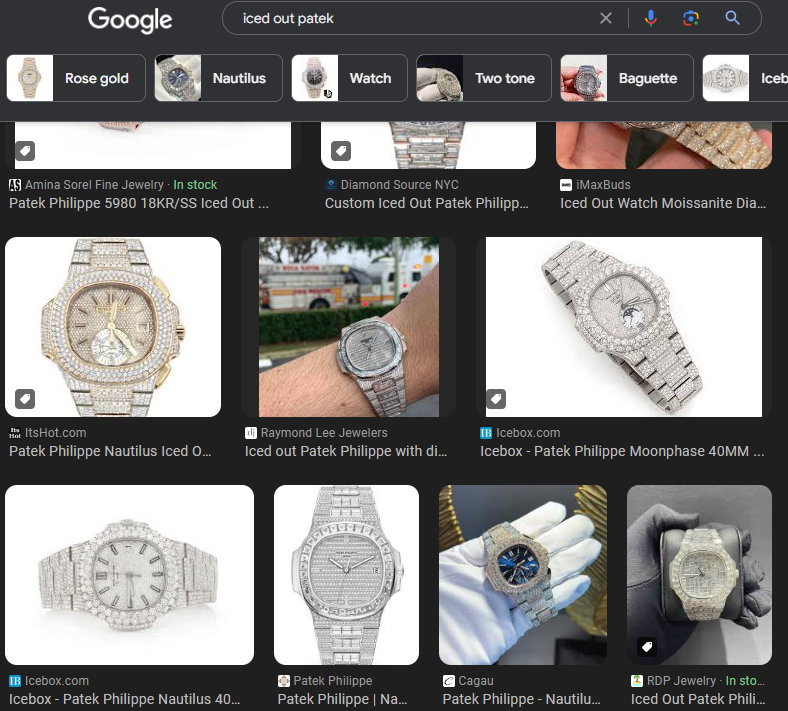Screen dimensions: 788x711
Task: Click the iMaxBuds source link
Action: 603,185
